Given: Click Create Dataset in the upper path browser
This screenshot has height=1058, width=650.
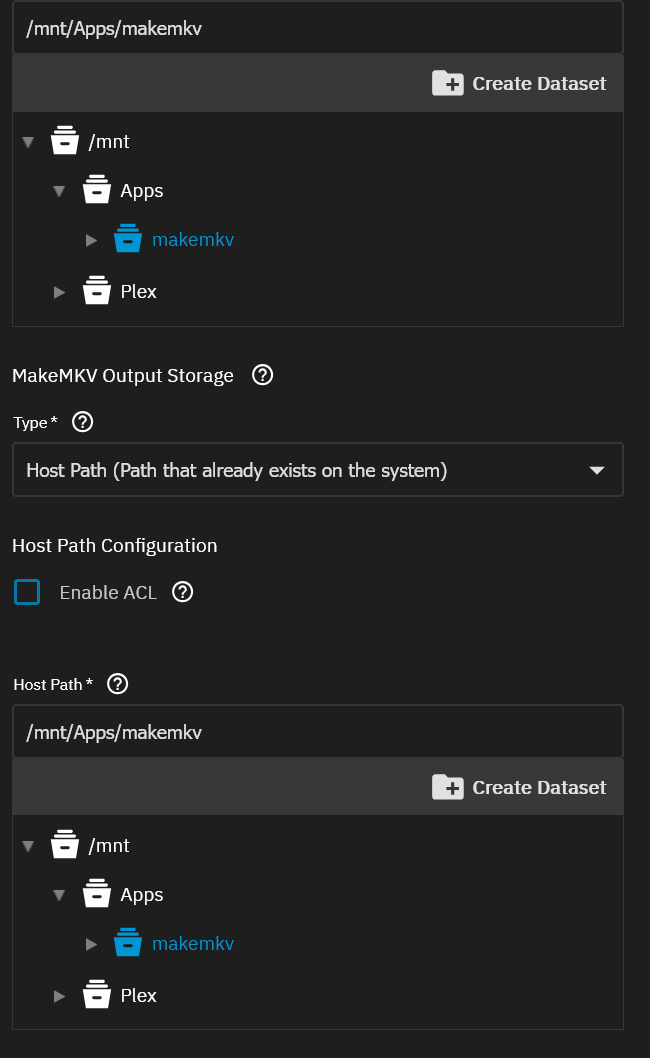Looking at the screenshot, I should click(520, 83).
